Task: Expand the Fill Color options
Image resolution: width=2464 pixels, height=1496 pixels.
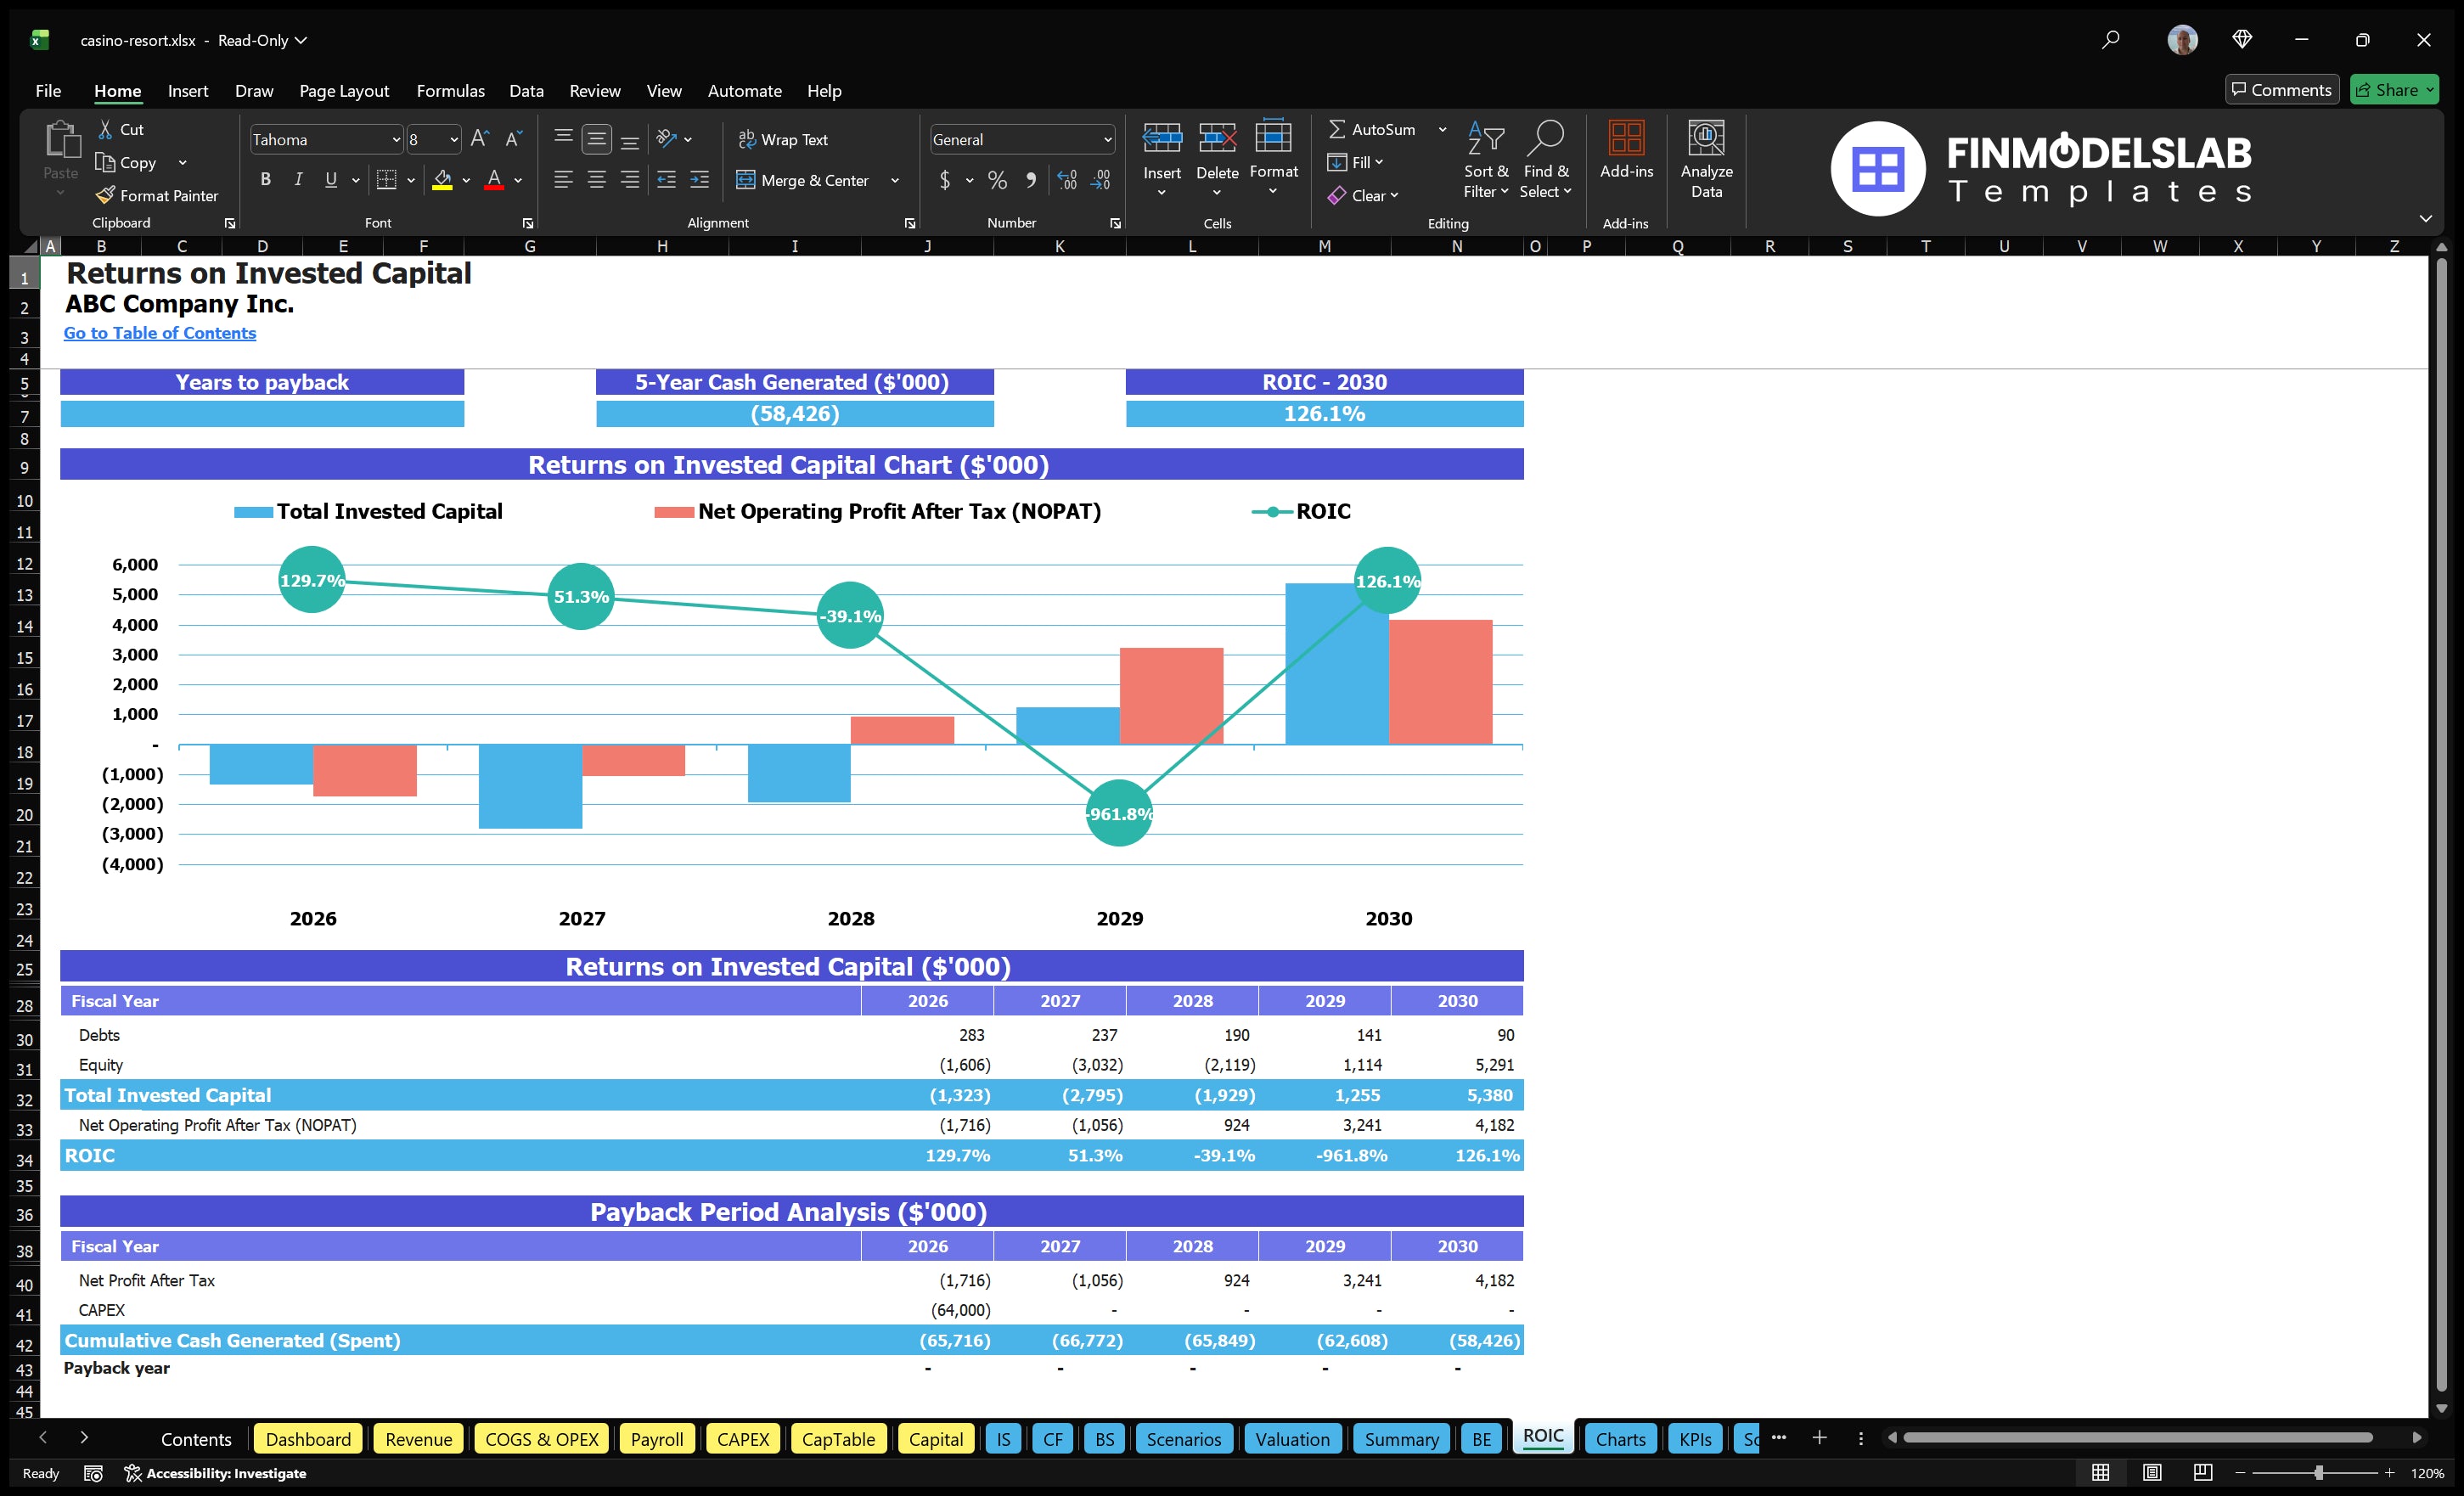Action: coord(466,181)
